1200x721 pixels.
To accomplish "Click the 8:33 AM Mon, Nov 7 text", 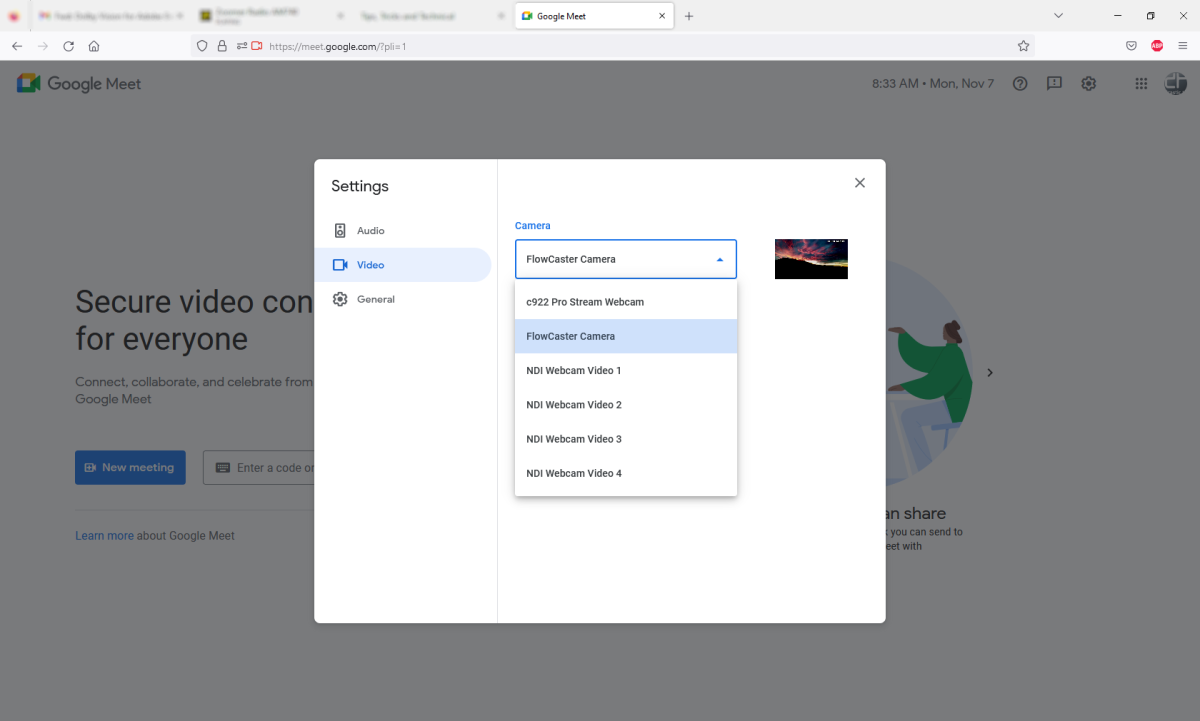I will click(x=933, y=84).
